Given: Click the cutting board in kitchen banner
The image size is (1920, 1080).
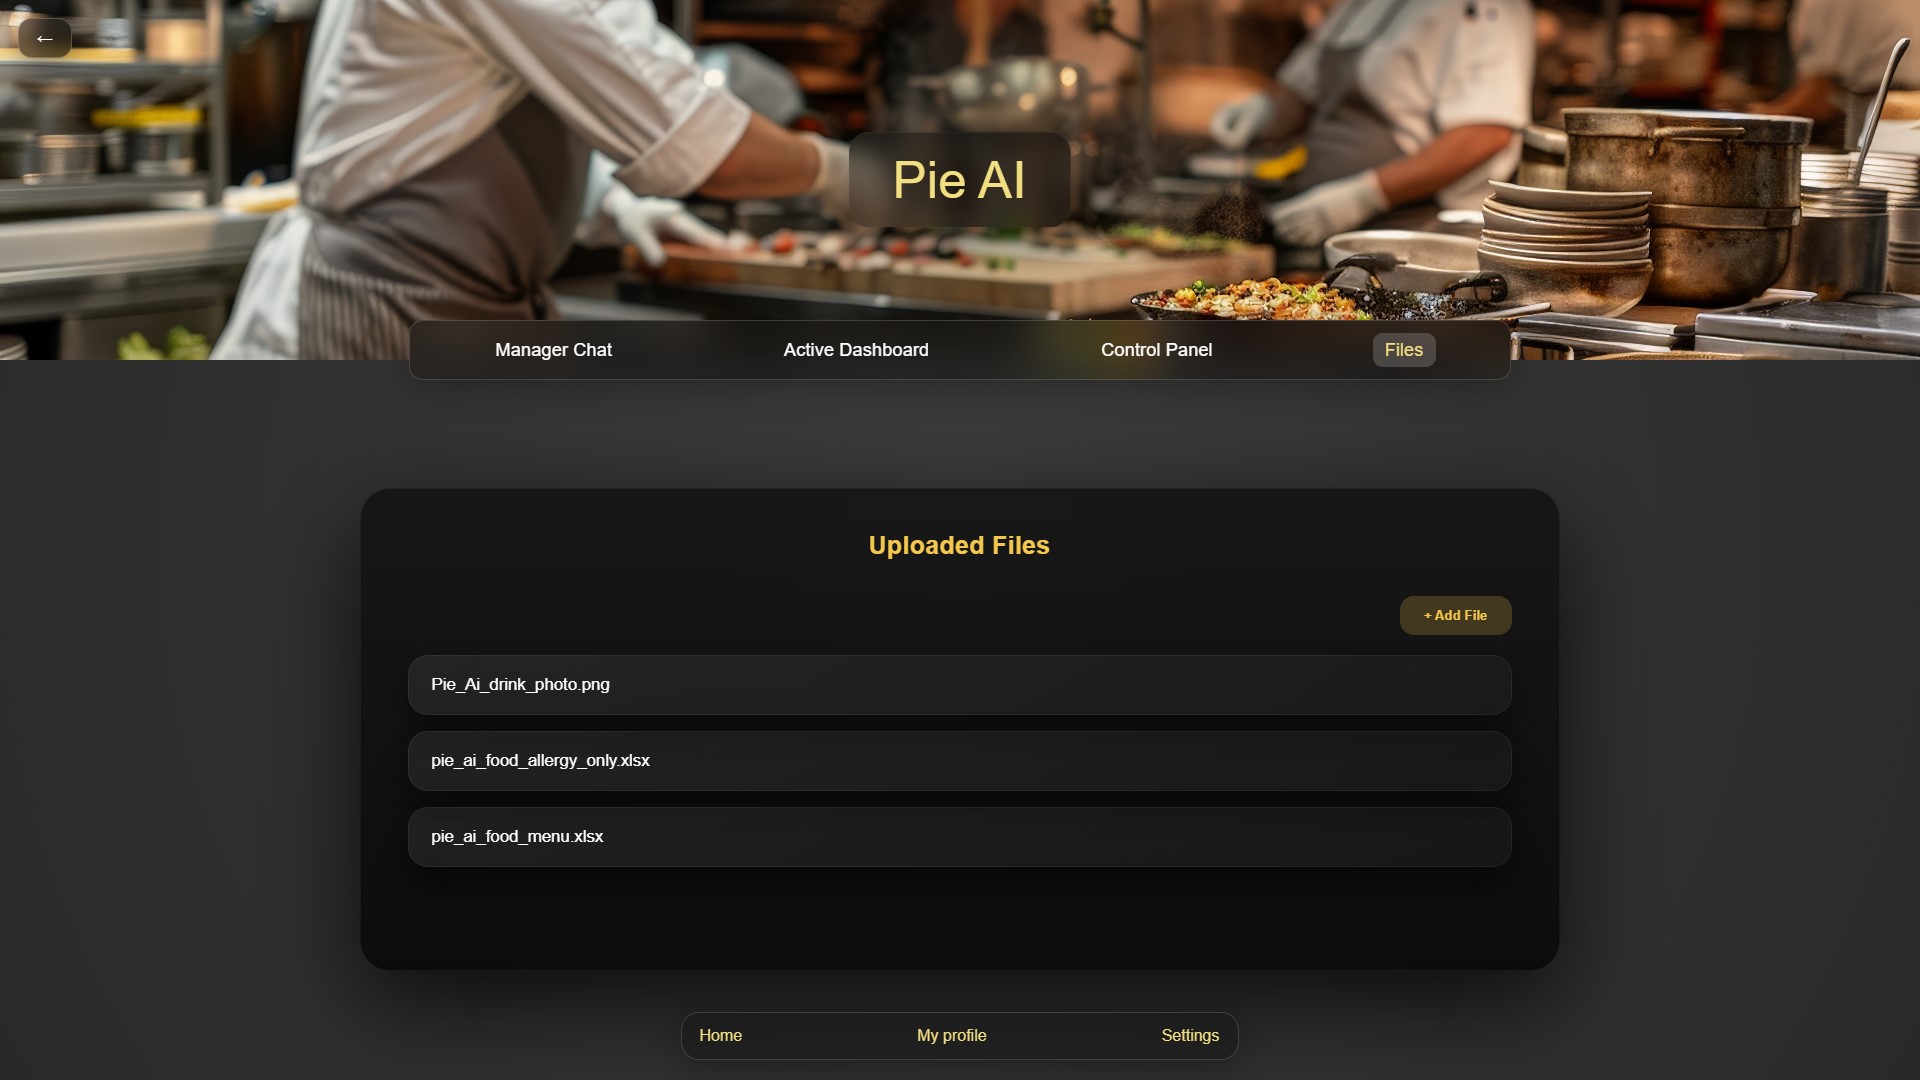Looking at the screenshot, I should (x=900, y=275).
